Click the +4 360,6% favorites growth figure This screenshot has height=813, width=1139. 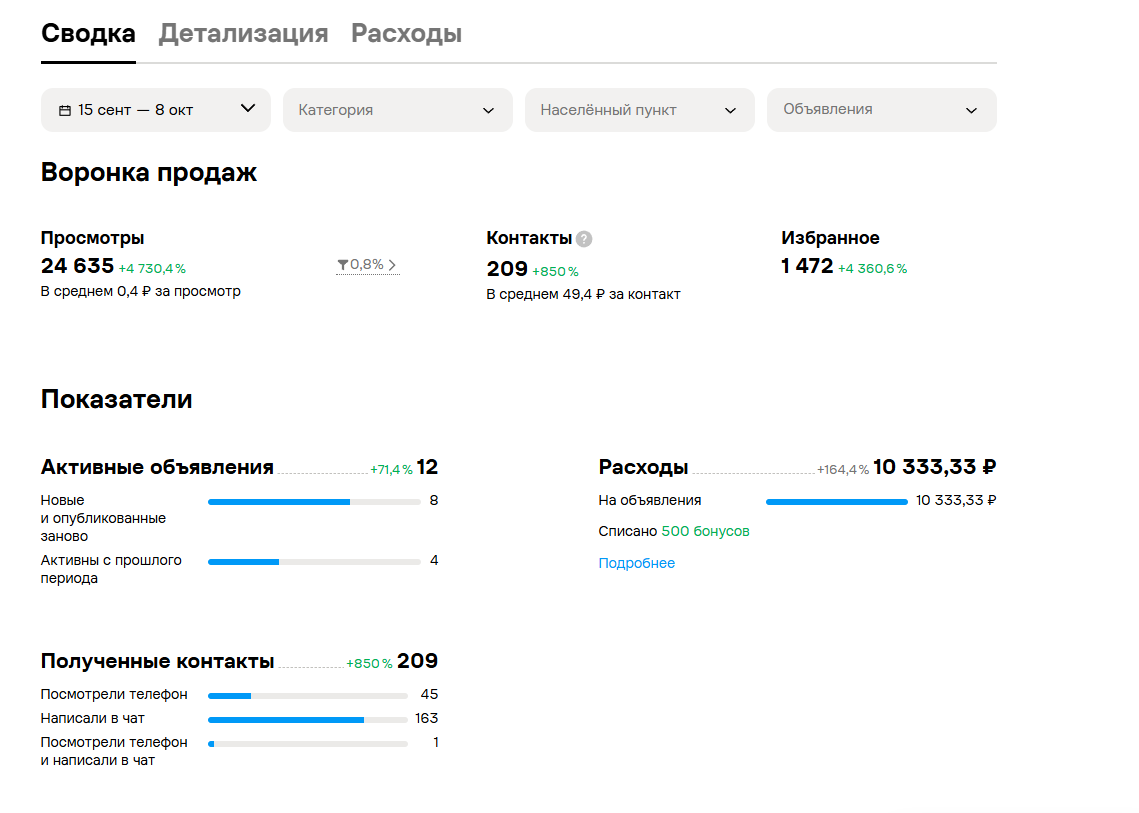point(872,269)
